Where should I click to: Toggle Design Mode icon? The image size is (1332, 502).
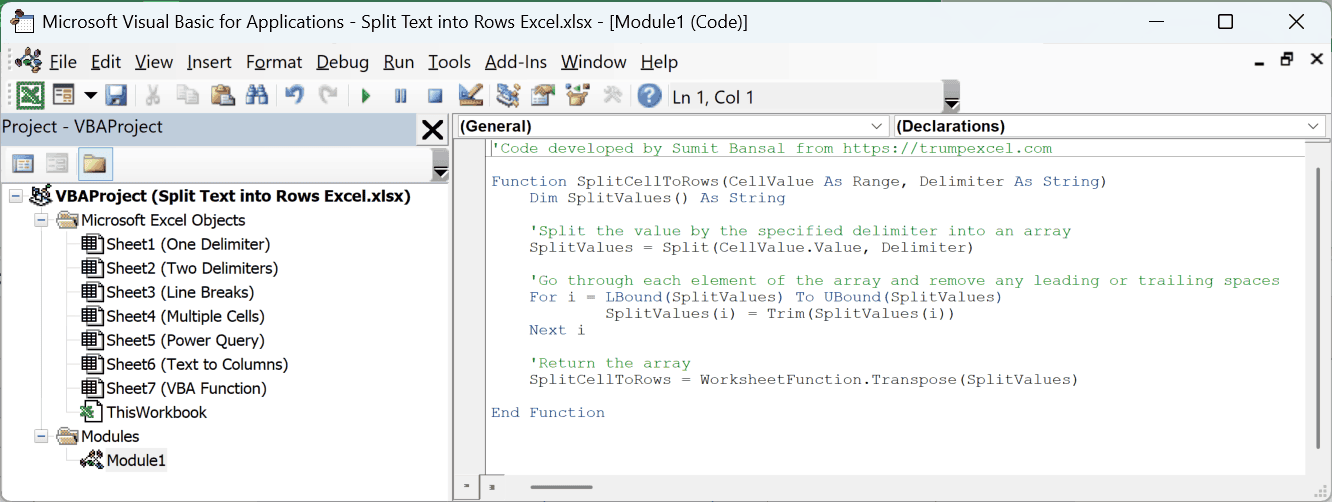pos(471,96)
